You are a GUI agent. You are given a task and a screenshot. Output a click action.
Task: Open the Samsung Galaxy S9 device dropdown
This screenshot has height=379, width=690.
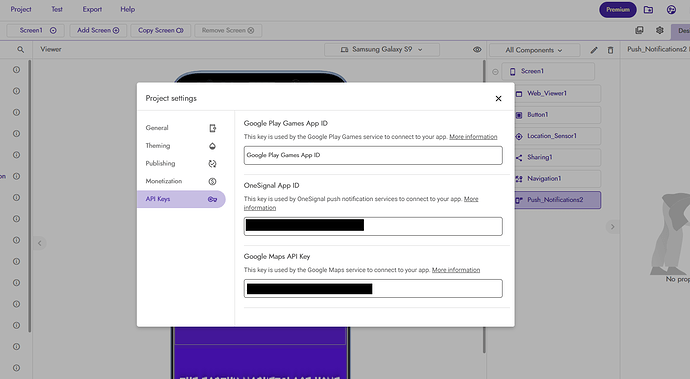tap(382, 50)
